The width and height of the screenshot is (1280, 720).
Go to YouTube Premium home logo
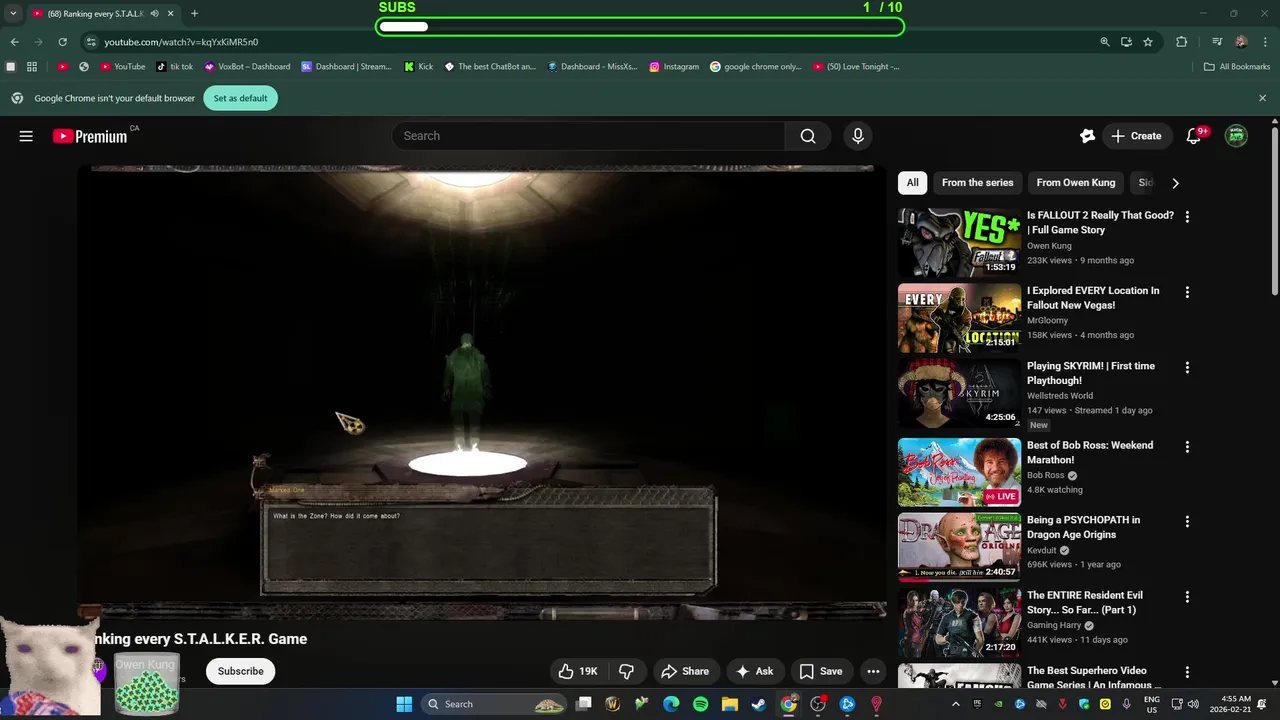[x=90, y=136]
